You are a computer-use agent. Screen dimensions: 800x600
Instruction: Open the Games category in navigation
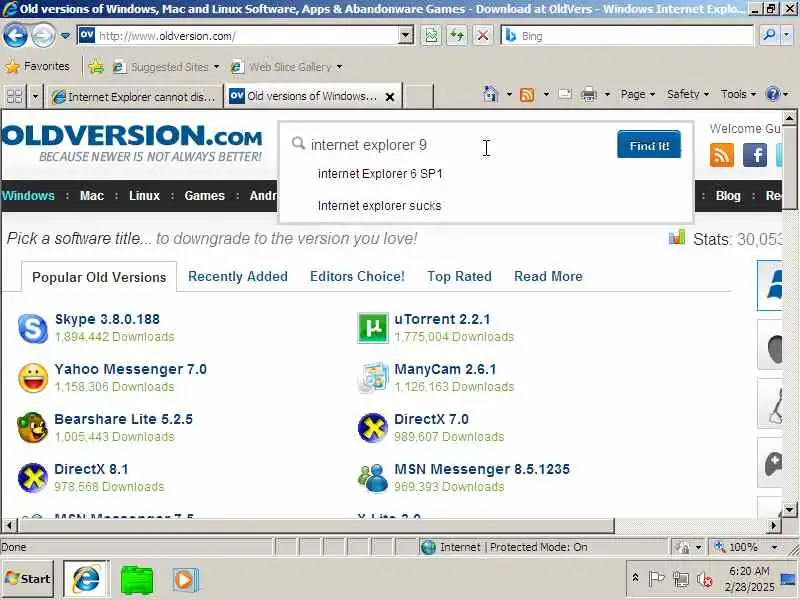pos(205,196)
